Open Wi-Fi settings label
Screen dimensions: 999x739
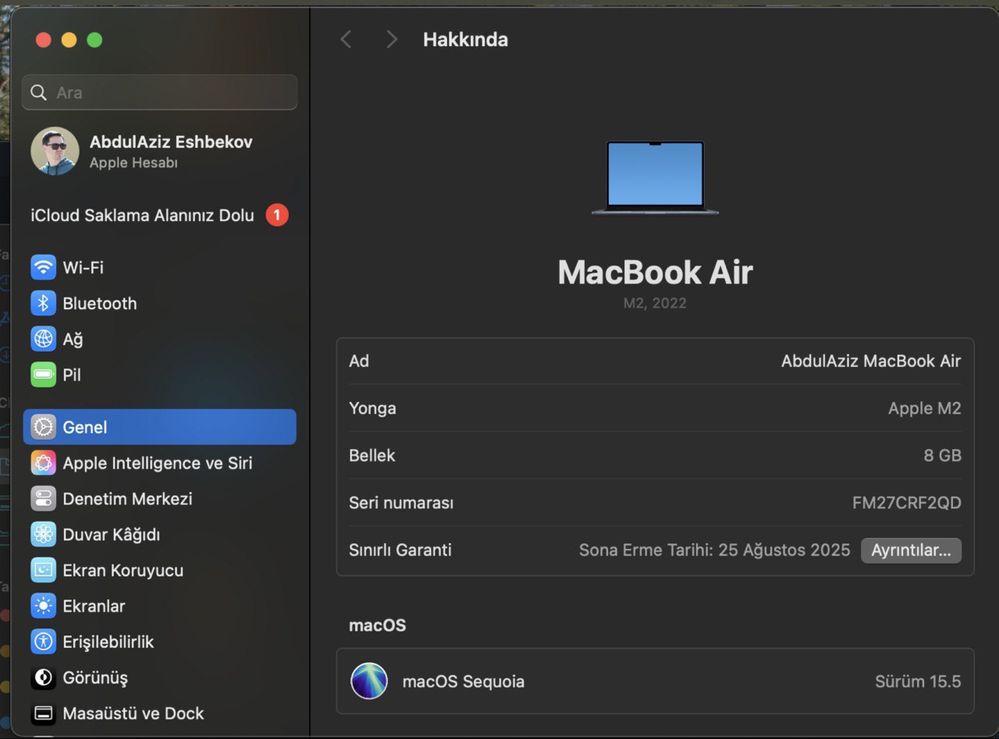click(x=83, y=268)
